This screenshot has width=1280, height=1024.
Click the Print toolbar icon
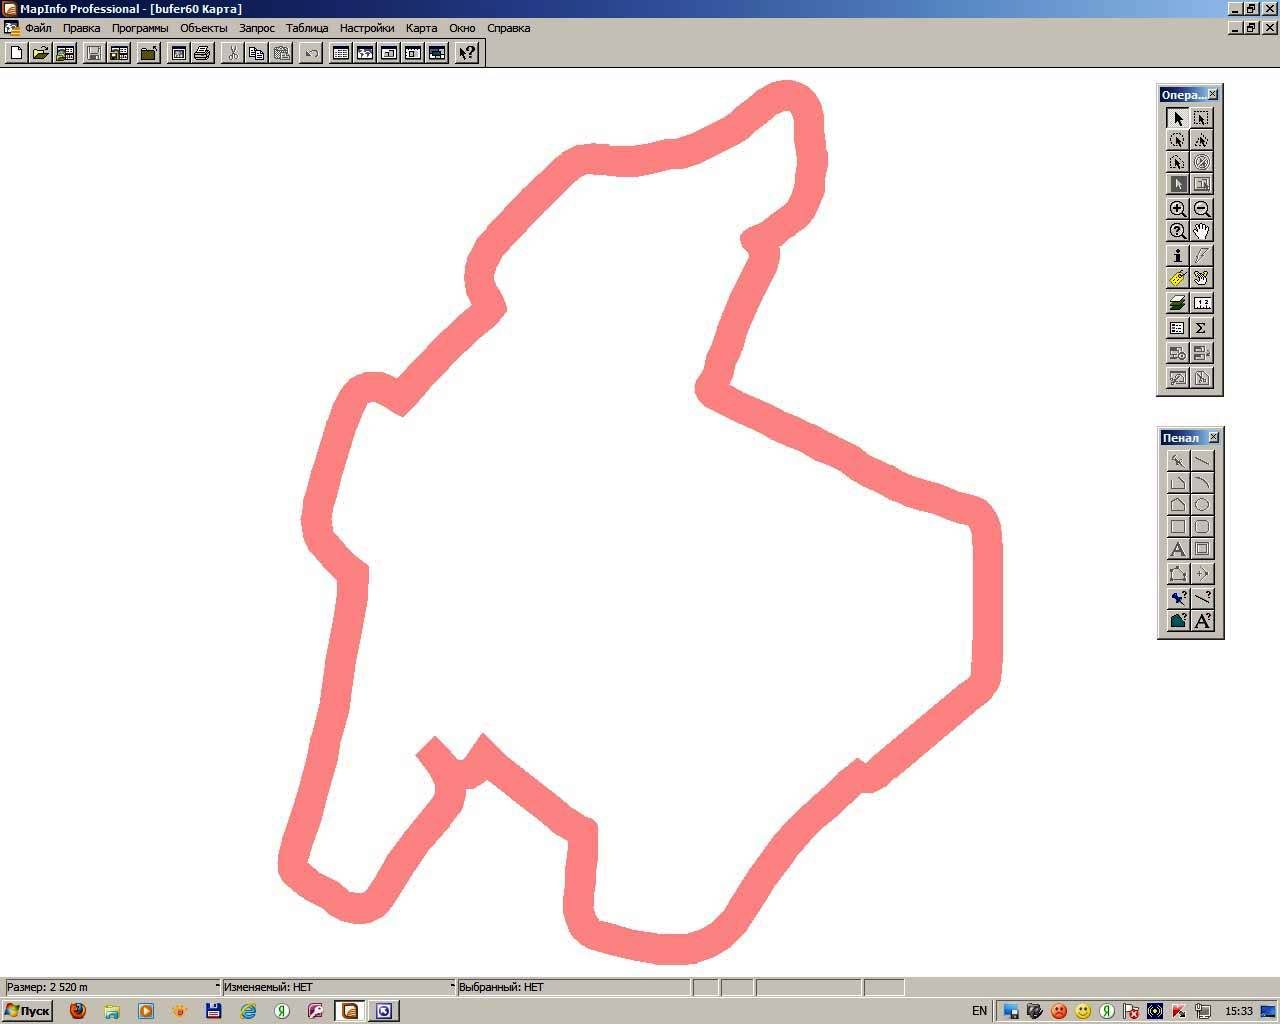tap(202, 53)
